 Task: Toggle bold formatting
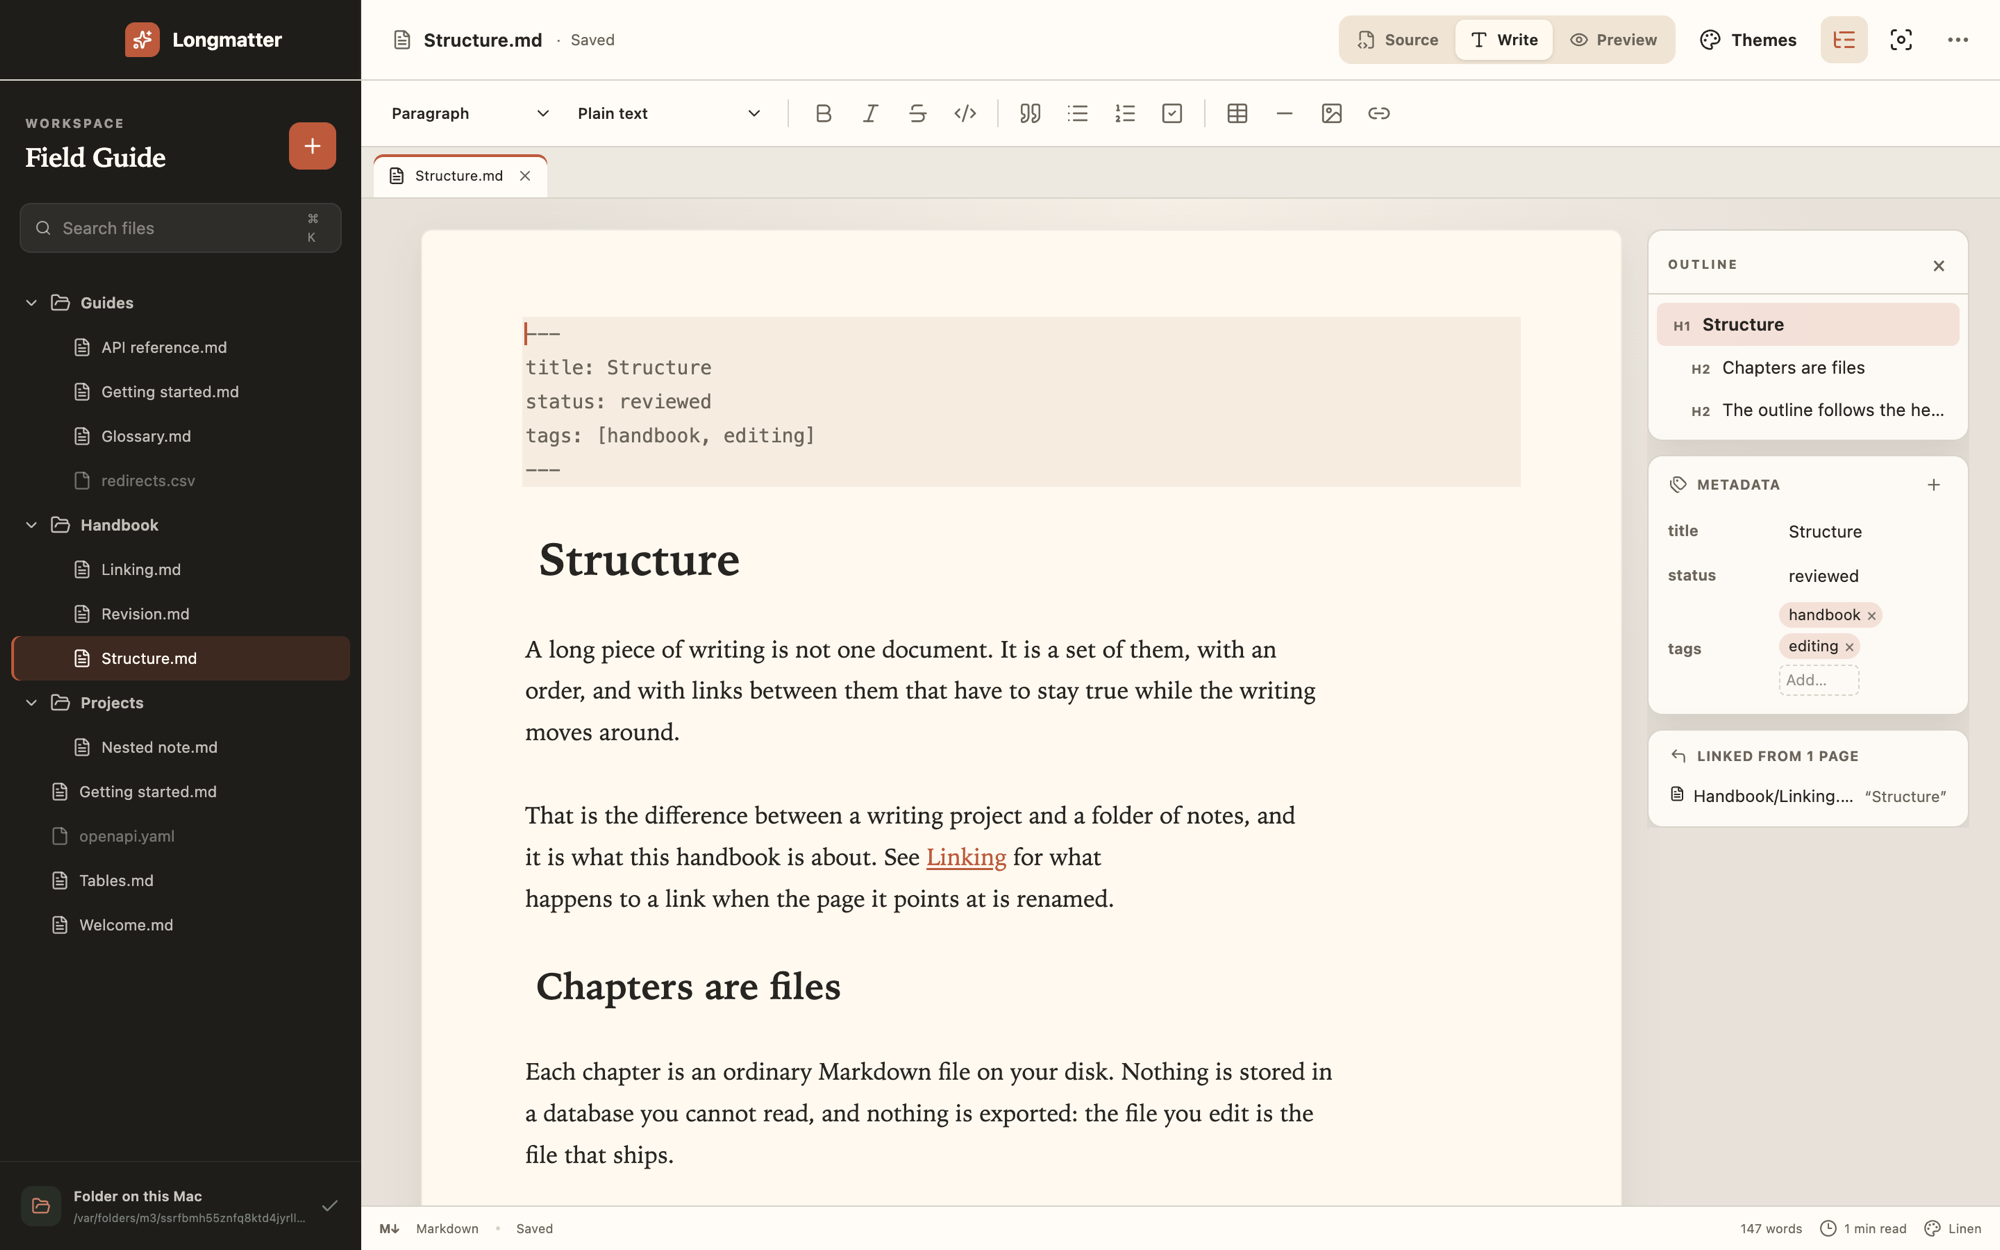(823, 113)
